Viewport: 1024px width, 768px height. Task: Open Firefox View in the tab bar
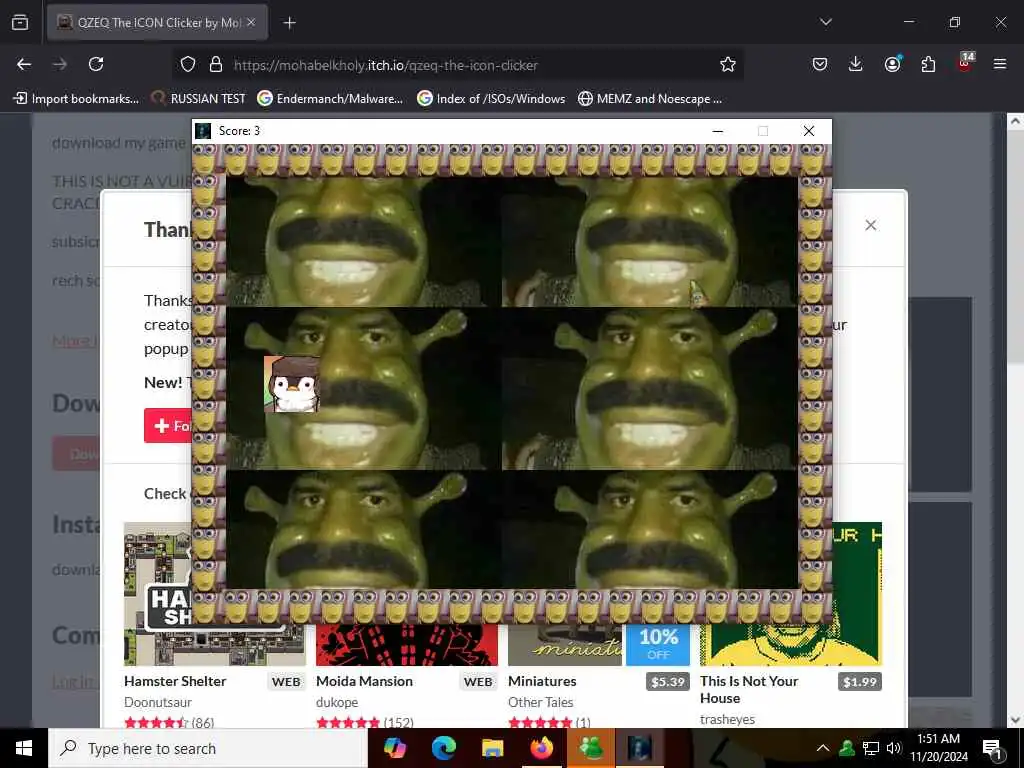(x=20, y=23)
